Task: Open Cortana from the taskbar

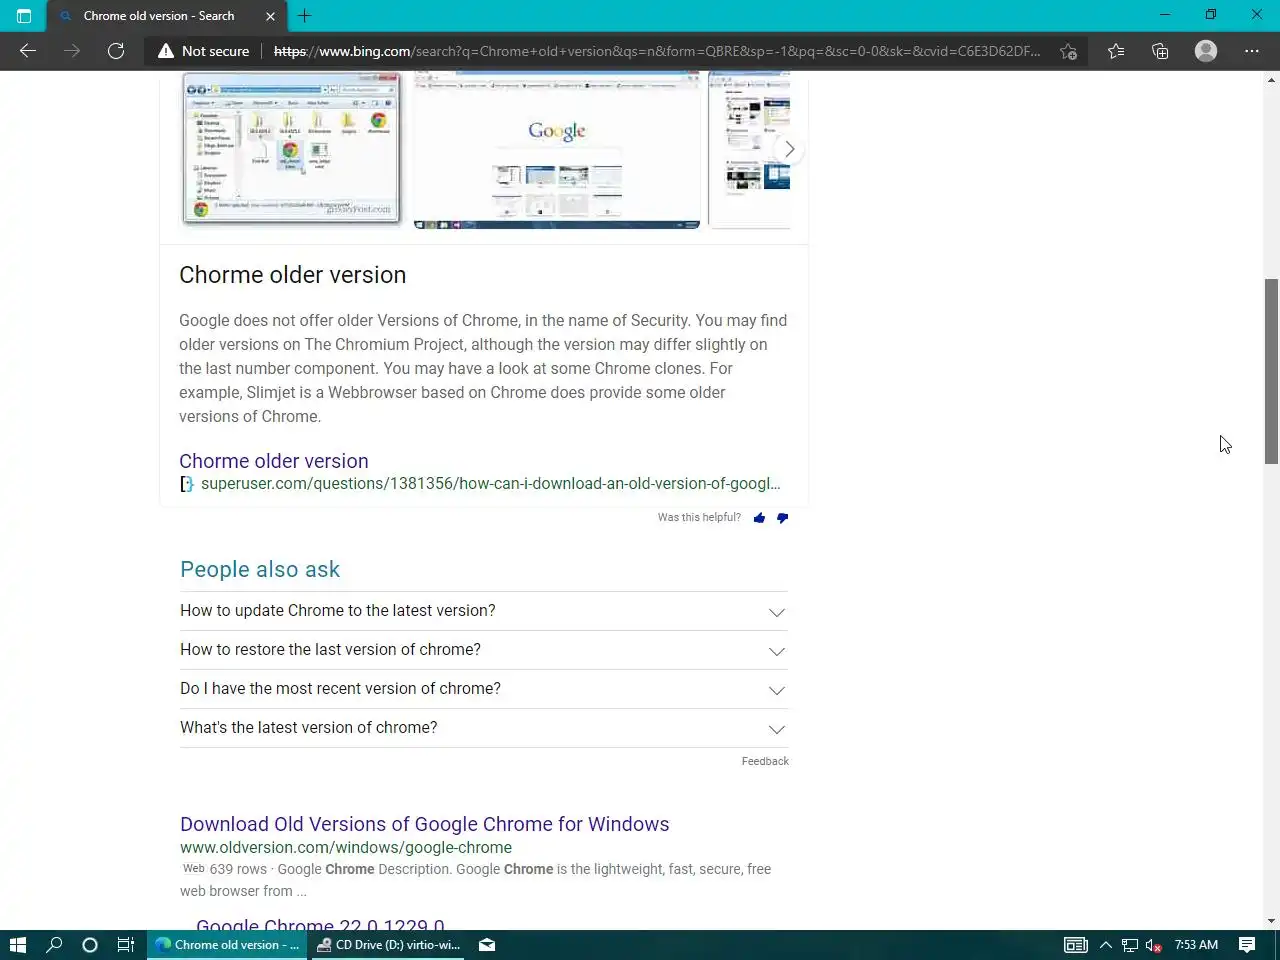Action: [x=89, y=945]
